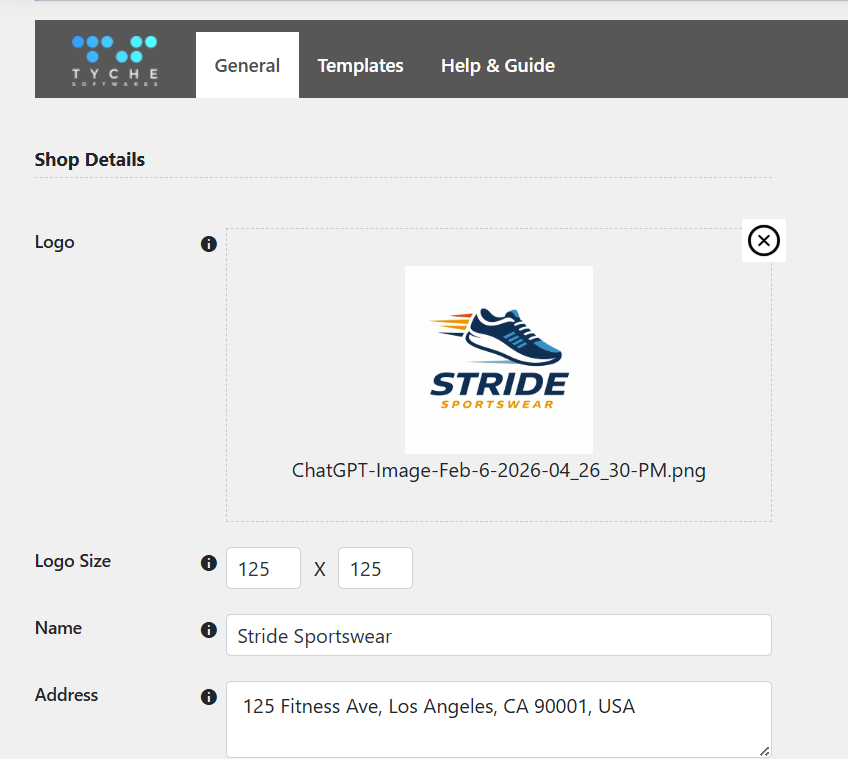The image size is (848, 759).
Task: Click the Logo field label
Action: (x=55, y=243)
